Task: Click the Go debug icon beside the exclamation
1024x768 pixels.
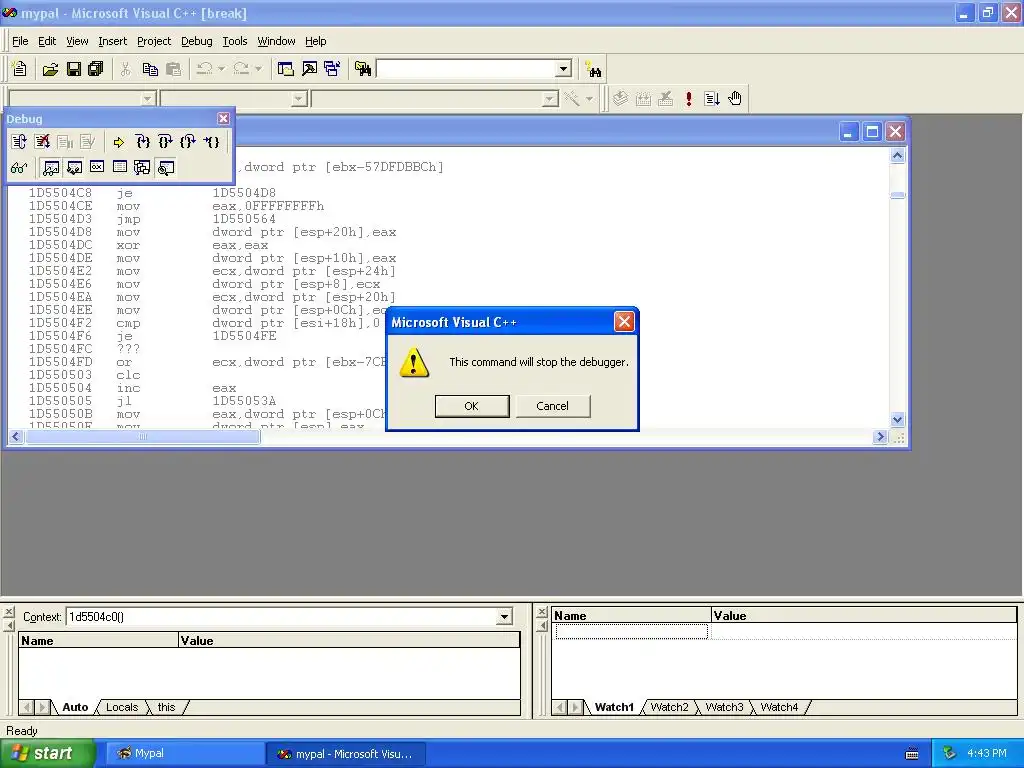Action: (711, 99)
